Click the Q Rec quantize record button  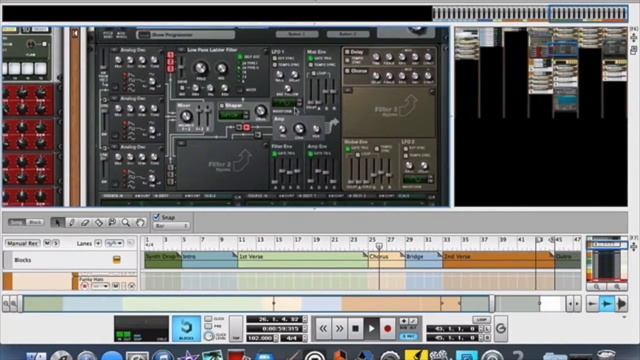point(408,336)
